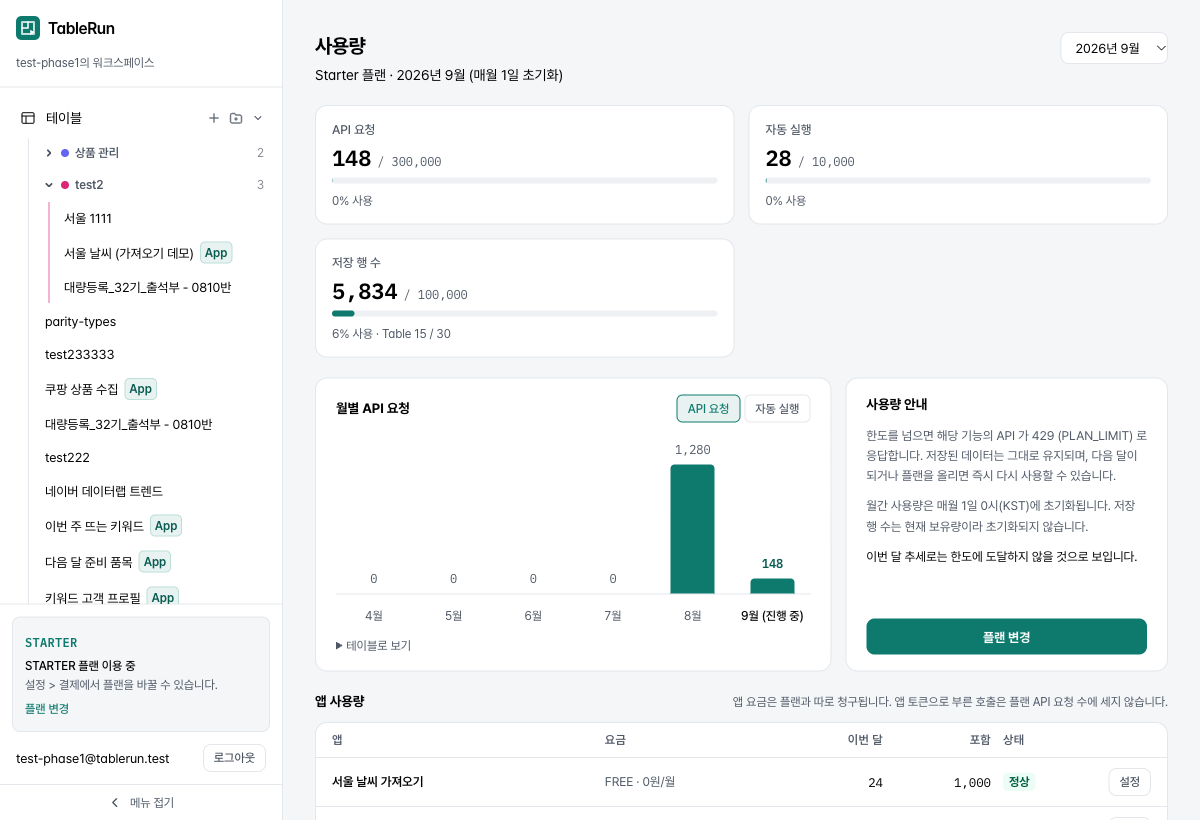Open 서울 날씨 (가져오기 데모) table
The image size is (1200, 820).
129,253
